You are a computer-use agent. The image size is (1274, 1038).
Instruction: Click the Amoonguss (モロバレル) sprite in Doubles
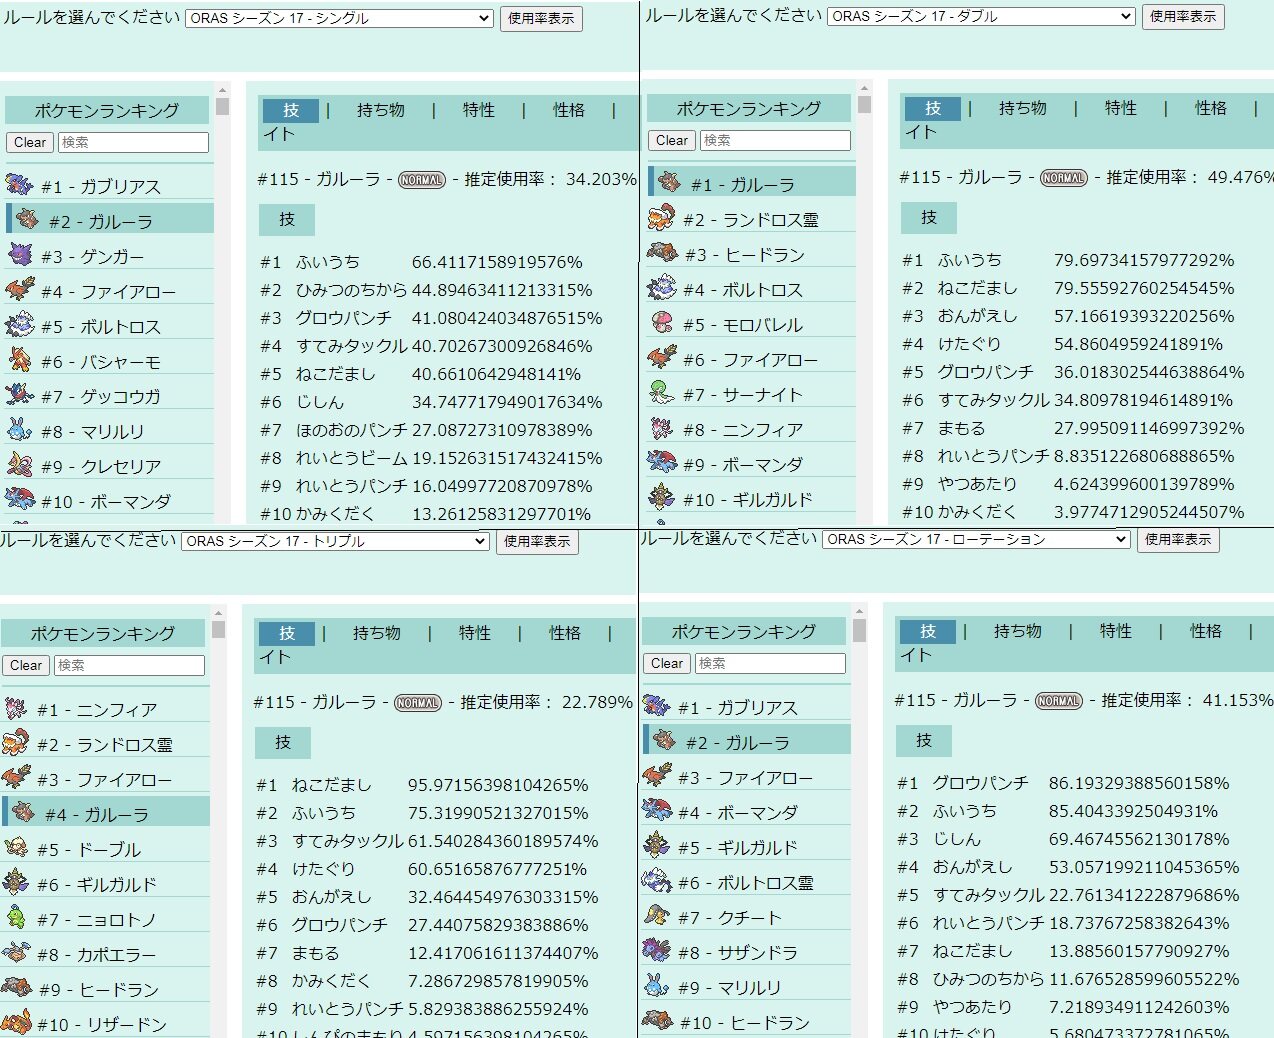pyautogui.click(x=661, y=323)
